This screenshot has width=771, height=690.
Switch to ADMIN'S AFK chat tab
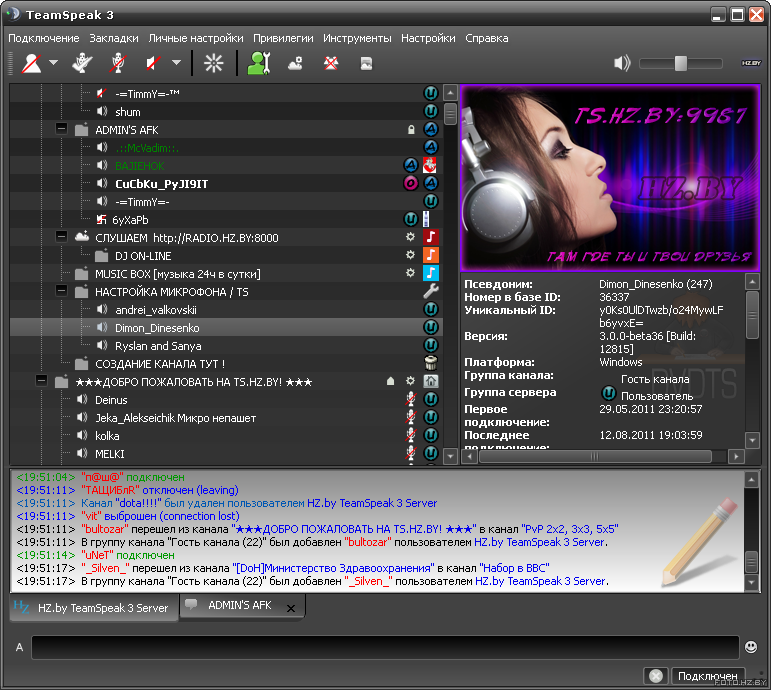[239, 605]
